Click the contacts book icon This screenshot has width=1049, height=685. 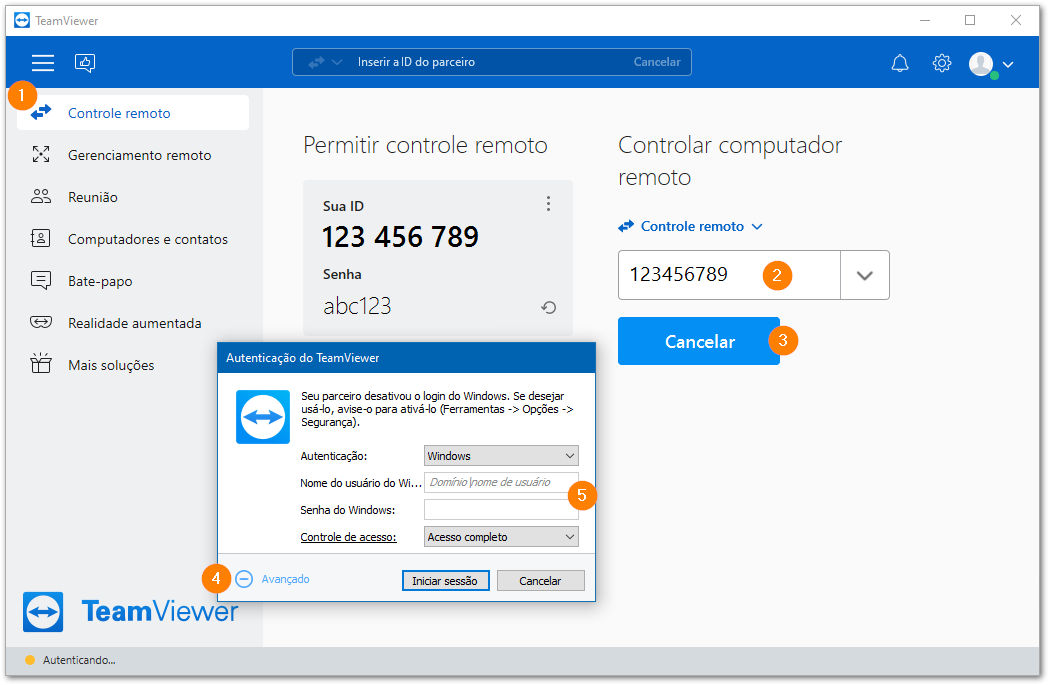(x=40, y=238)
